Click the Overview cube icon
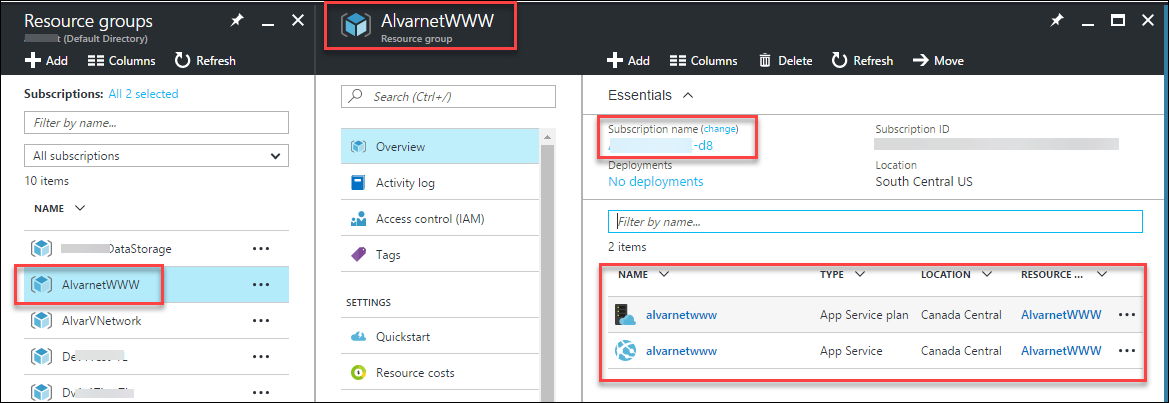 [x=358, y=147]
